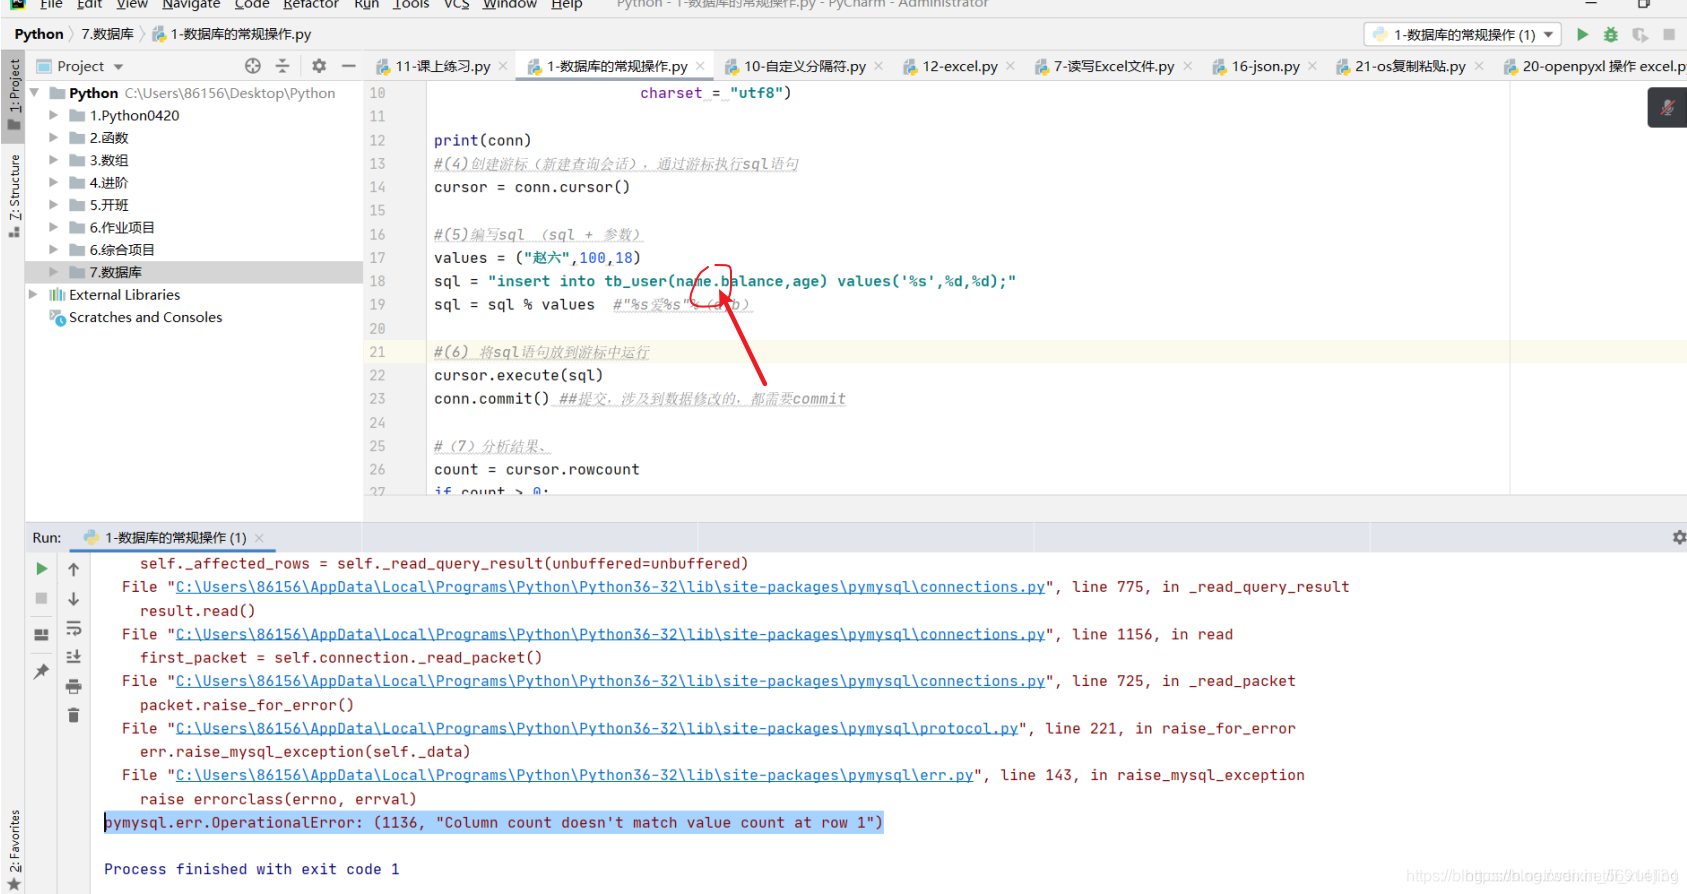Restore layout icon in Run panel
The image size is (1687, 894).
coord(41,634)
